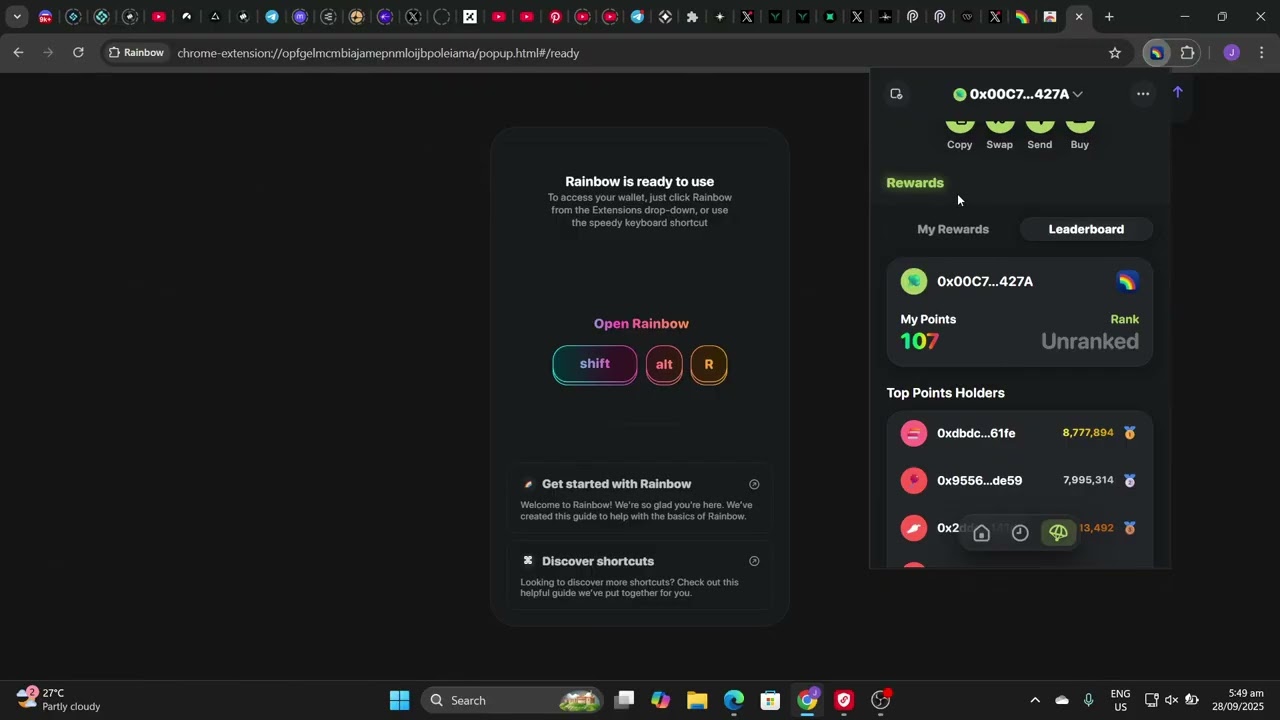Screen dimensions: 1280x720
Task: Go back in browser history
Action: [18, 53]
